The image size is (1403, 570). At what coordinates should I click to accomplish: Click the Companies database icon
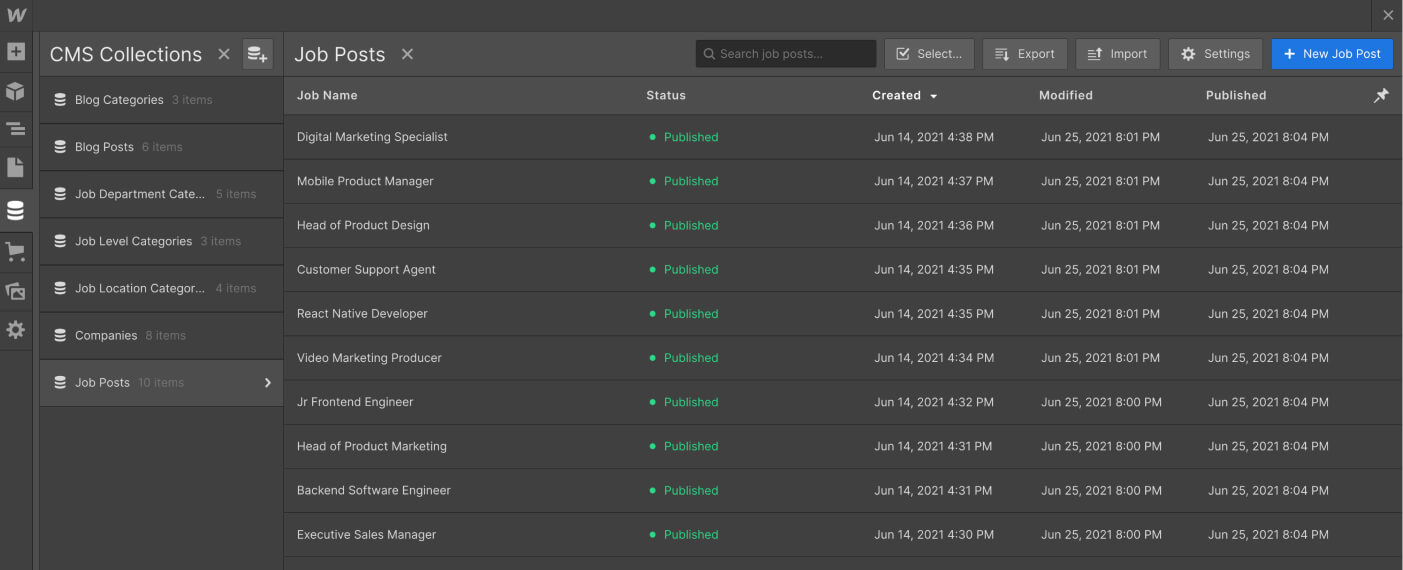tap(60, 336)
